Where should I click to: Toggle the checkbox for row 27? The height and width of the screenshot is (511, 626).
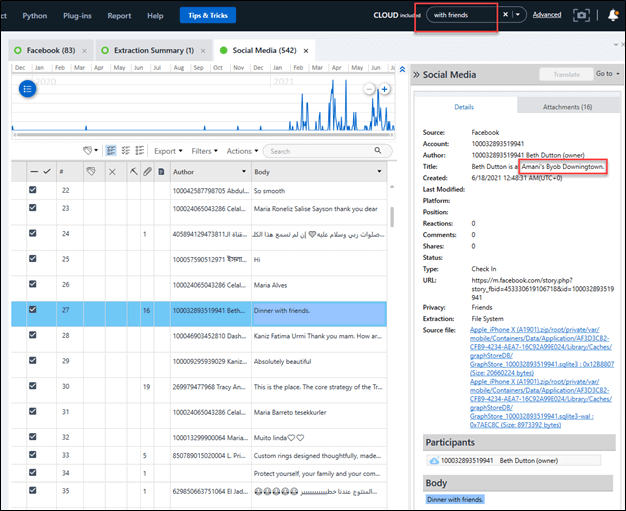click(x=32, y=310)
